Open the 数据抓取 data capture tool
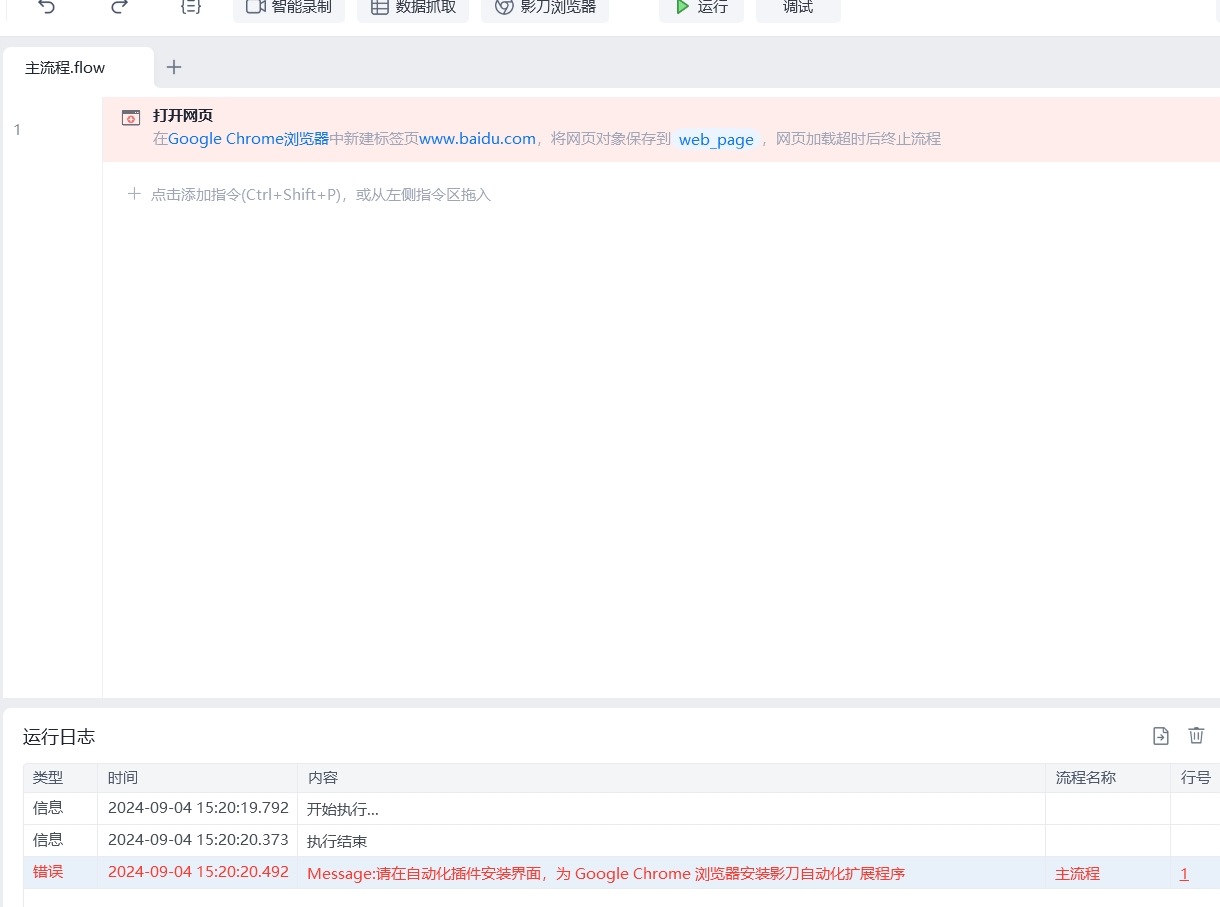 pos(413,8)
